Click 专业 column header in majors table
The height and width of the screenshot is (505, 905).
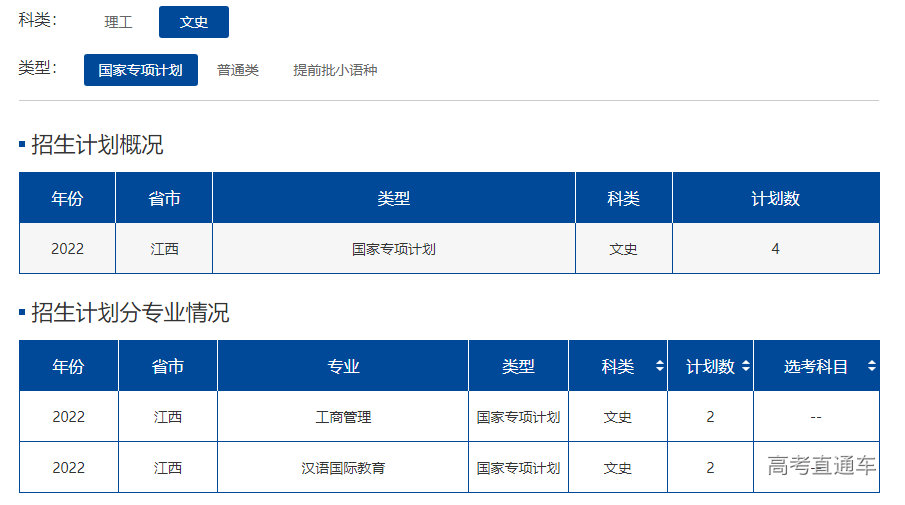coord(343,367)
